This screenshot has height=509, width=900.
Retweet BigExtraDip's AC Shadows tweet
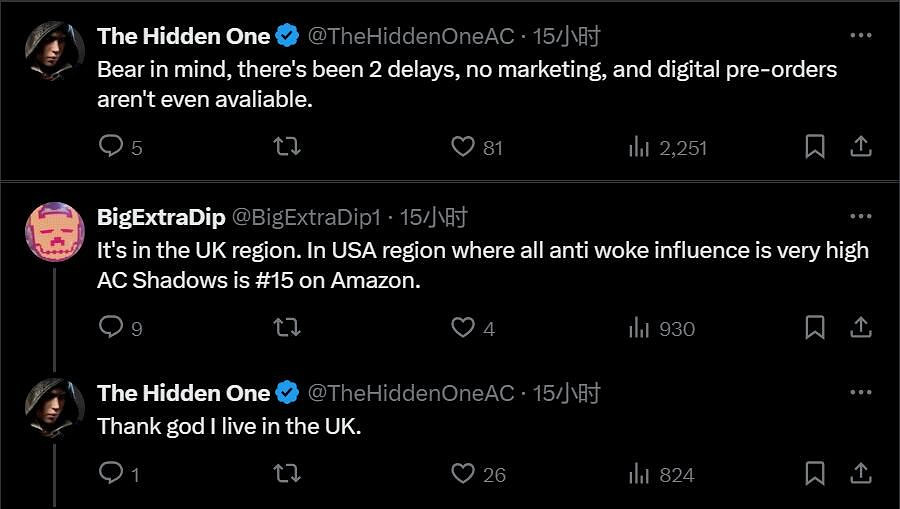click(287, 327)
